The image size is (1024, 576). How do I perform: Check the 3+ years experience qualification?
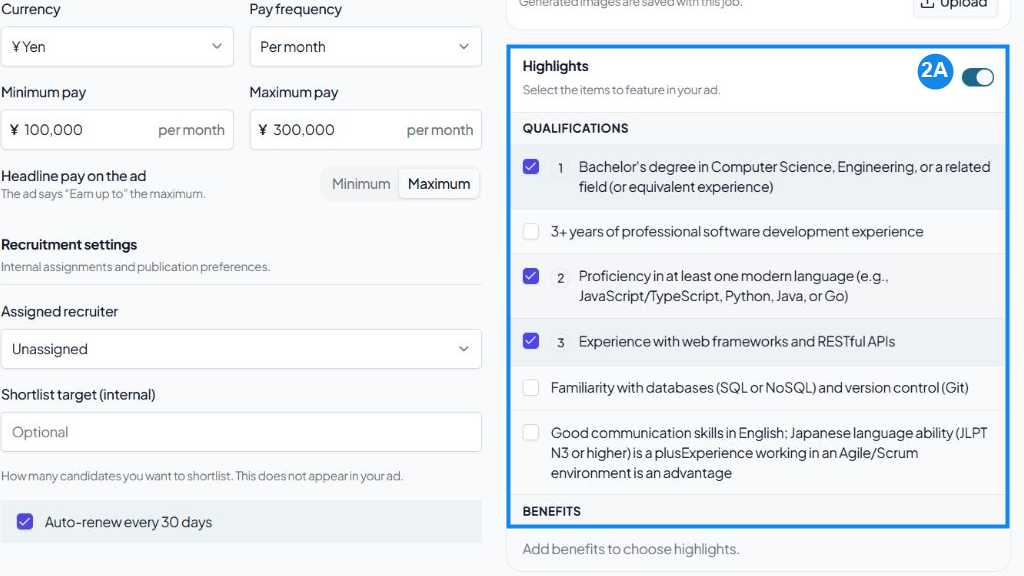pos(531,231)
